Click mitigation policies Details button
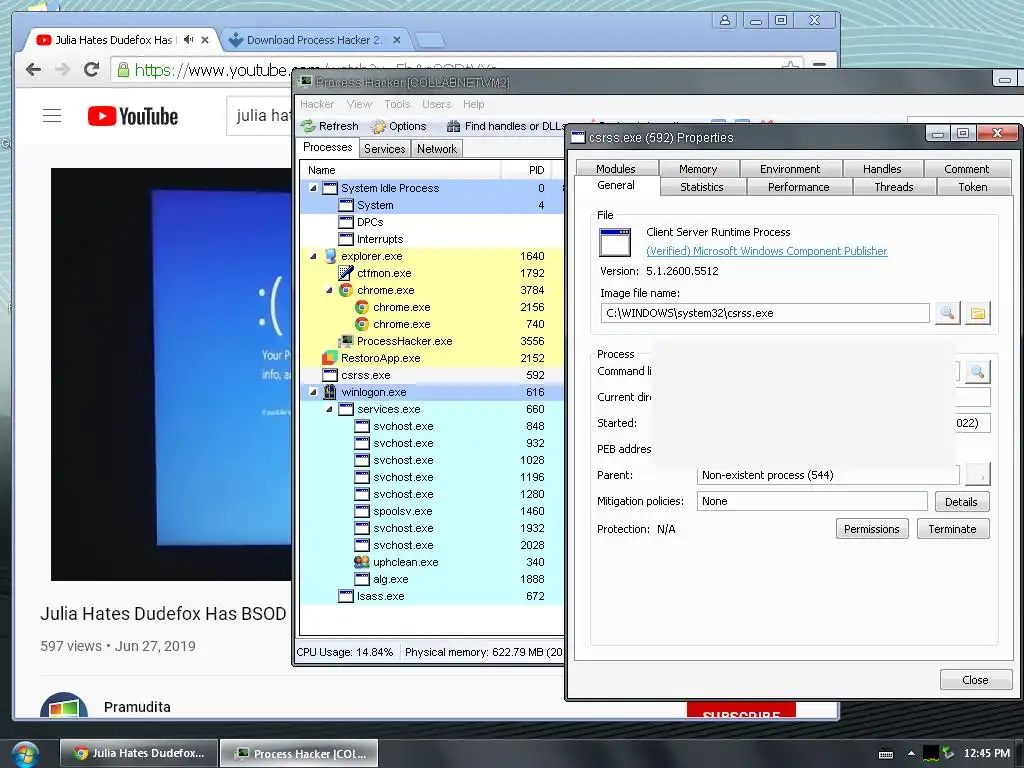 (961, 502)
